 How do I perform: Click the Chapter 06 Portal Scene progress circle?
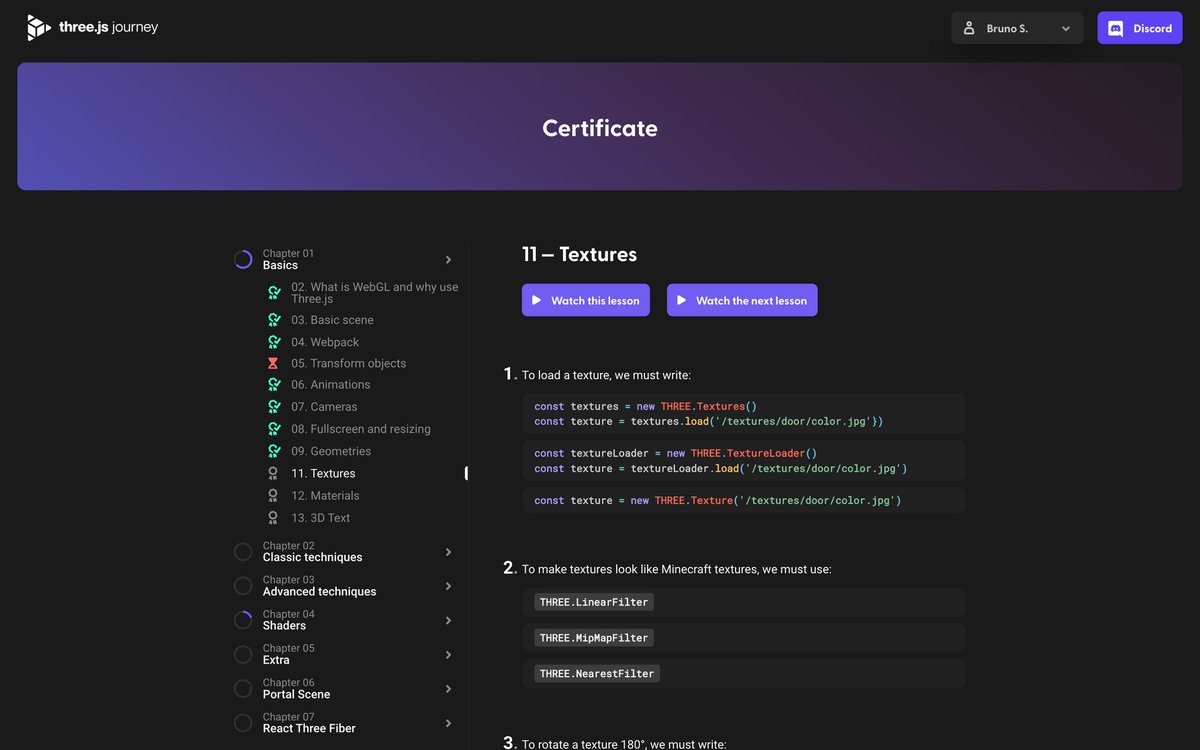[x=243, y=689]
